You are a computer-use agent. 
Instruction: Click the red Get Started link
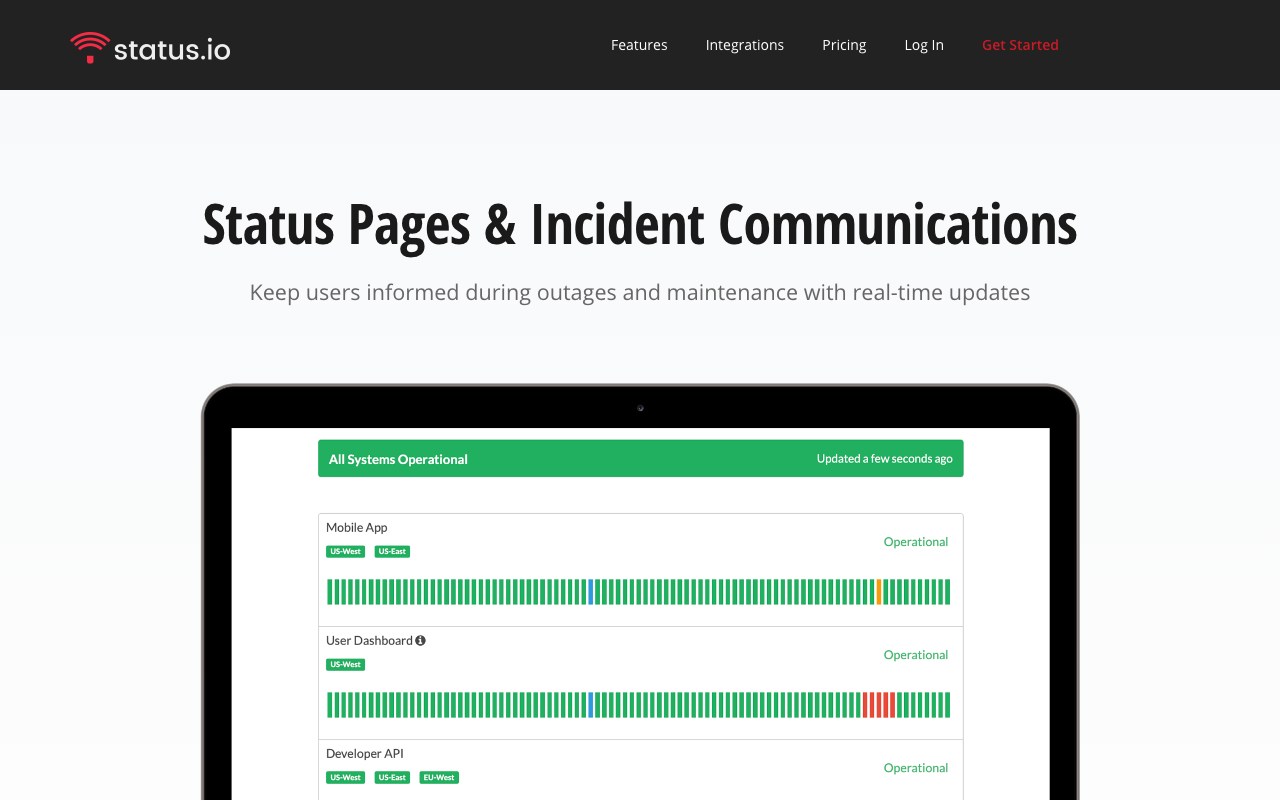pyautogui.click(x=1020, y=45)
